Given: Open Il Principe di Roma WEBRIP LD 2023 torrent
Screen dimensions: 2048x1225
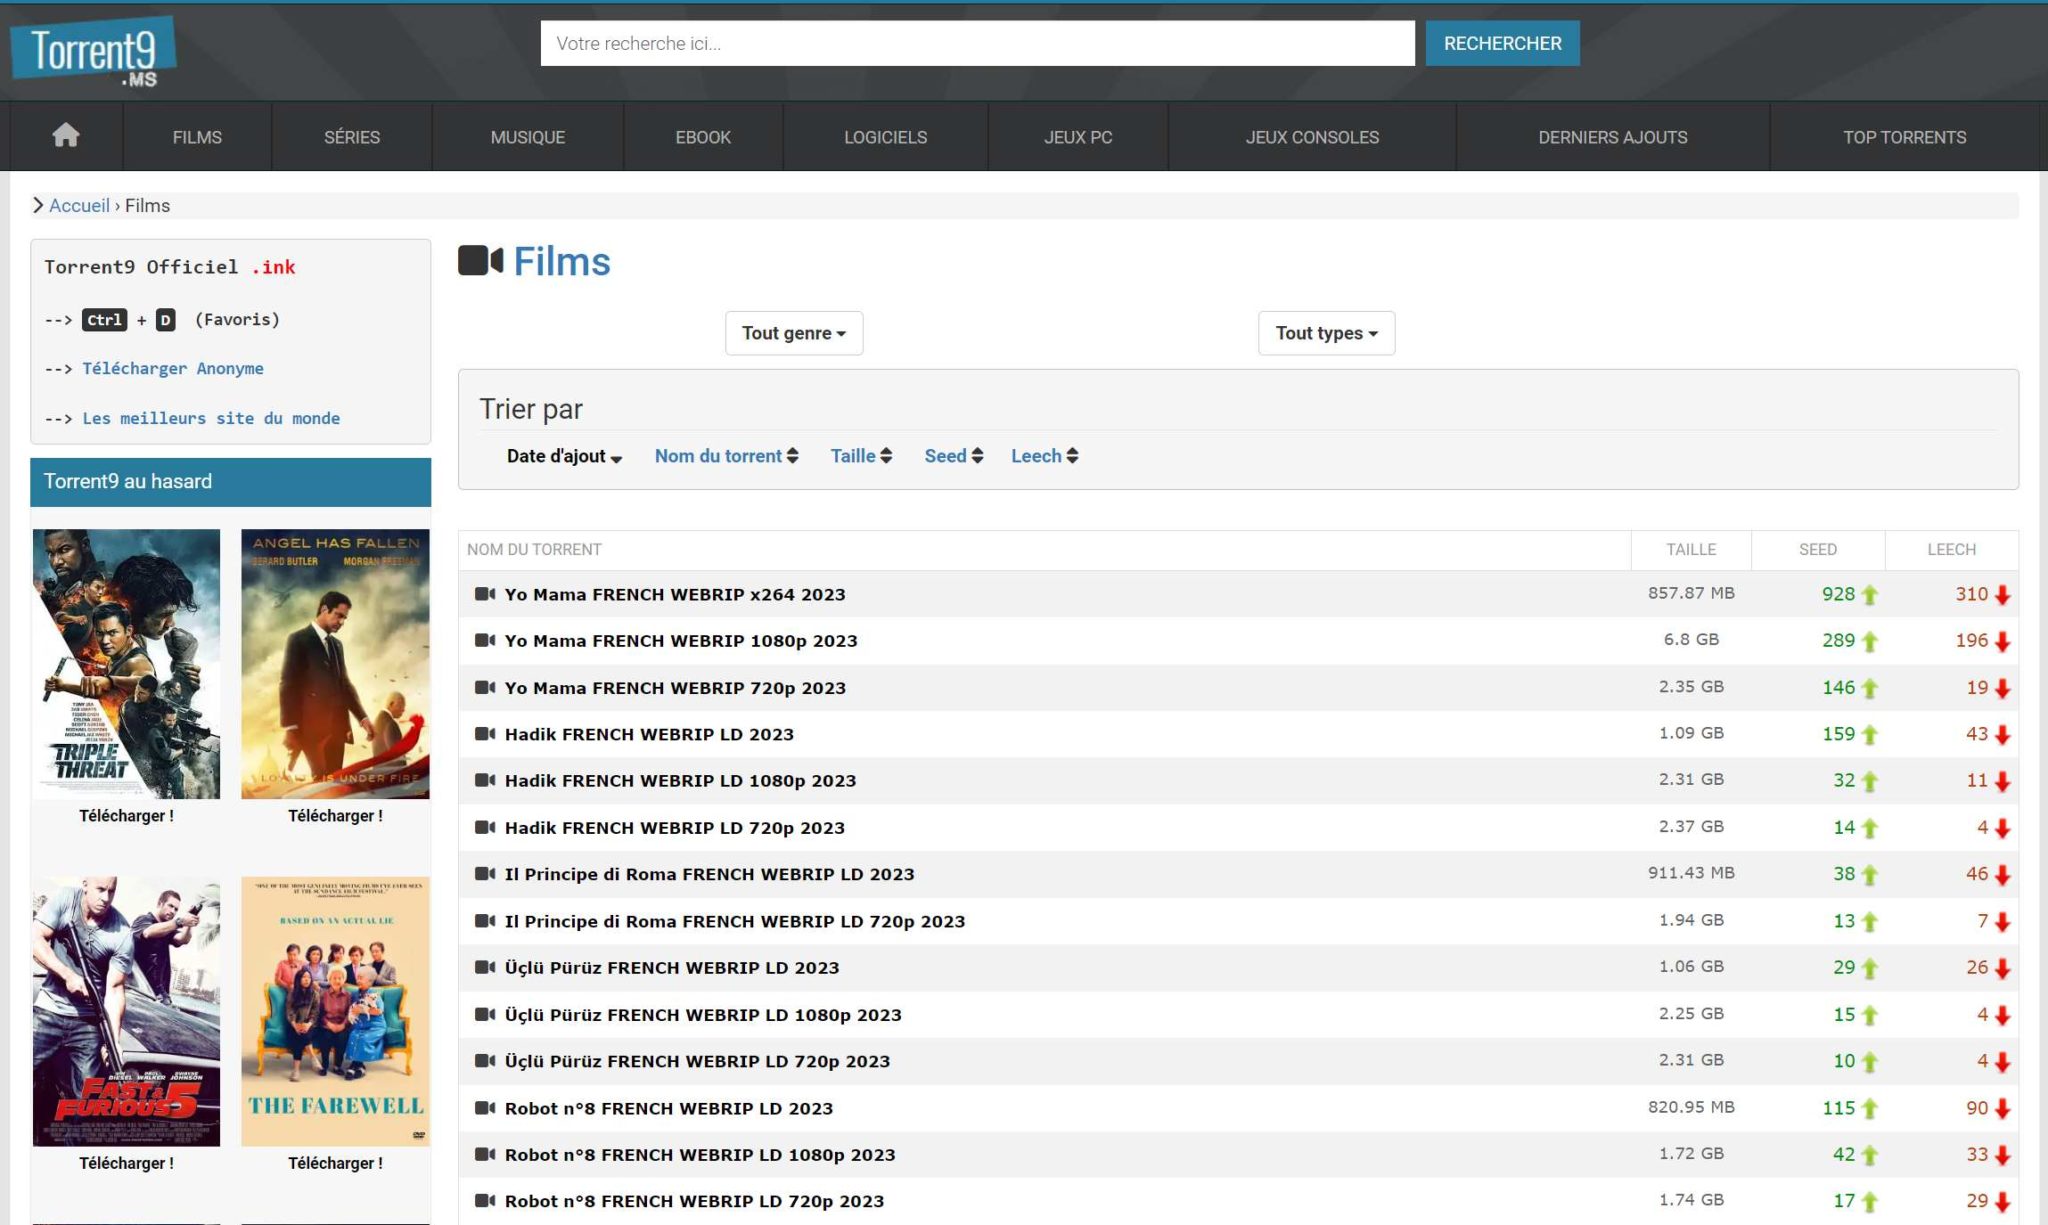Looking at the screenshot, I should click(x=710, y=874).
